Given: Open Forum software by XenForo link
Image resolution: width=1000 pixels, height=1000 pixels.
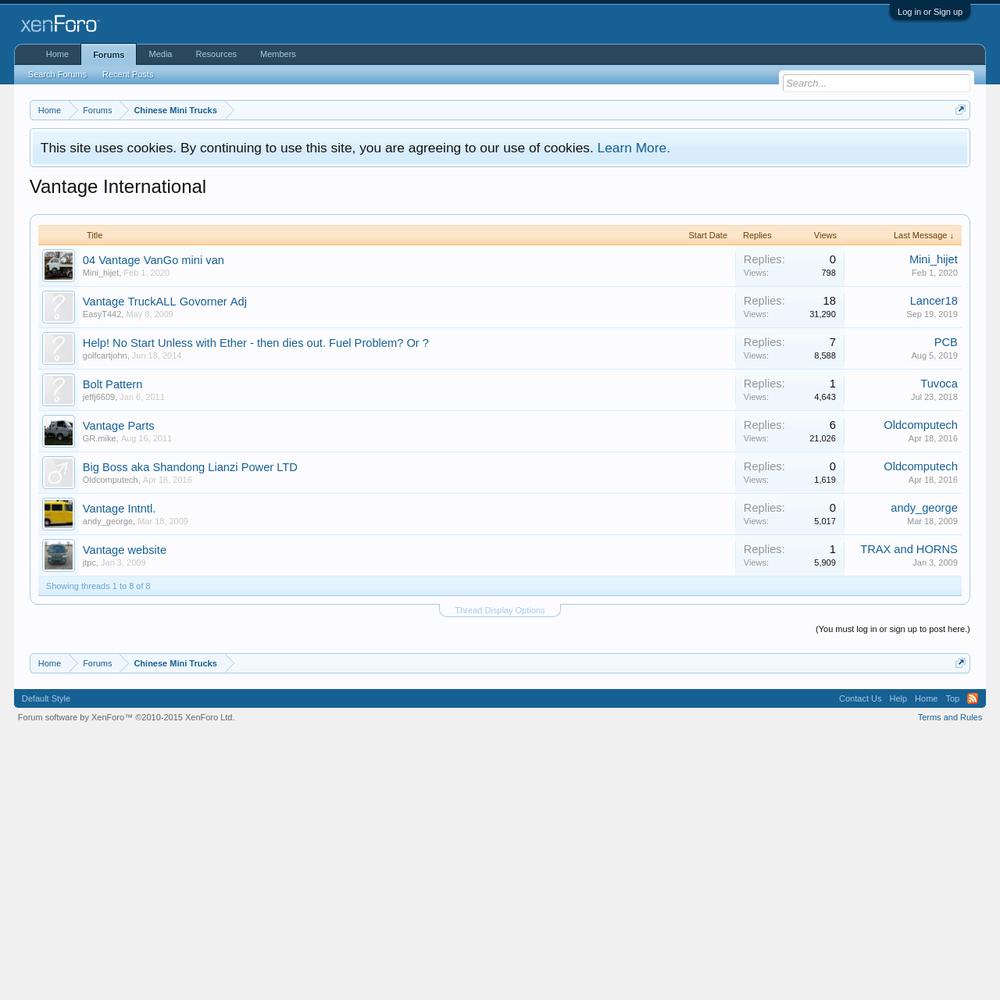Looking at the screenshot, I should (126, 717).
